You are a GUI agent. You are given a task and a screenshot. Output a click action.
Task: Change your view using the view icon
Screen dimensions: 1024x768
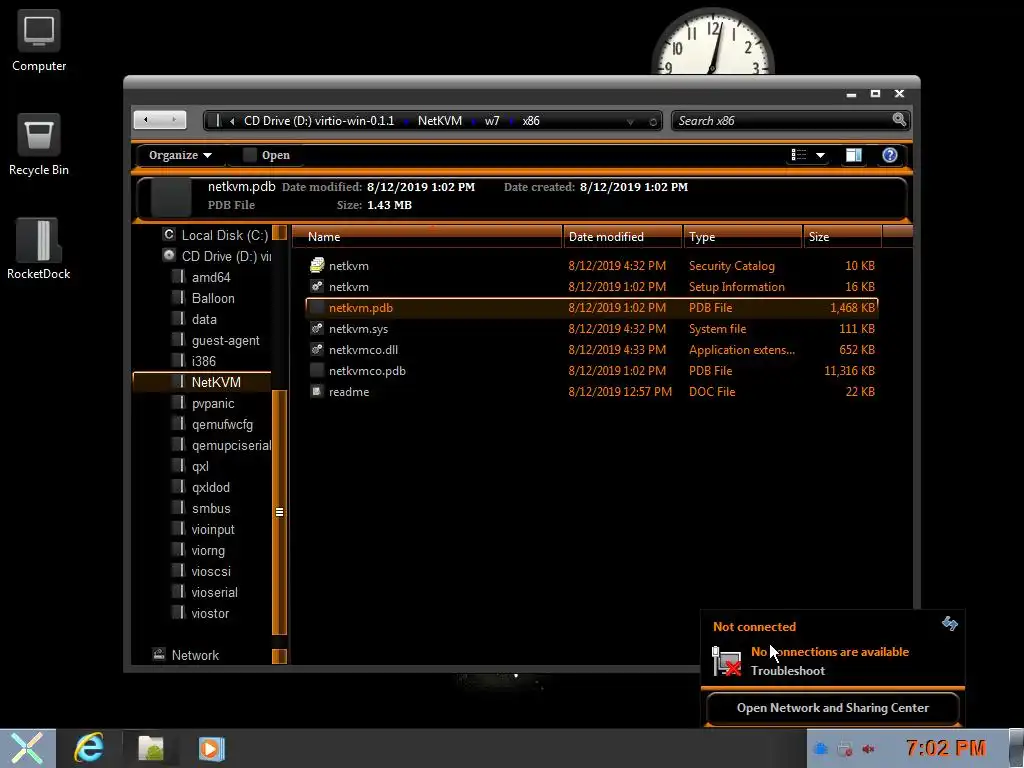pyautogui.click(x=799, y=155)
